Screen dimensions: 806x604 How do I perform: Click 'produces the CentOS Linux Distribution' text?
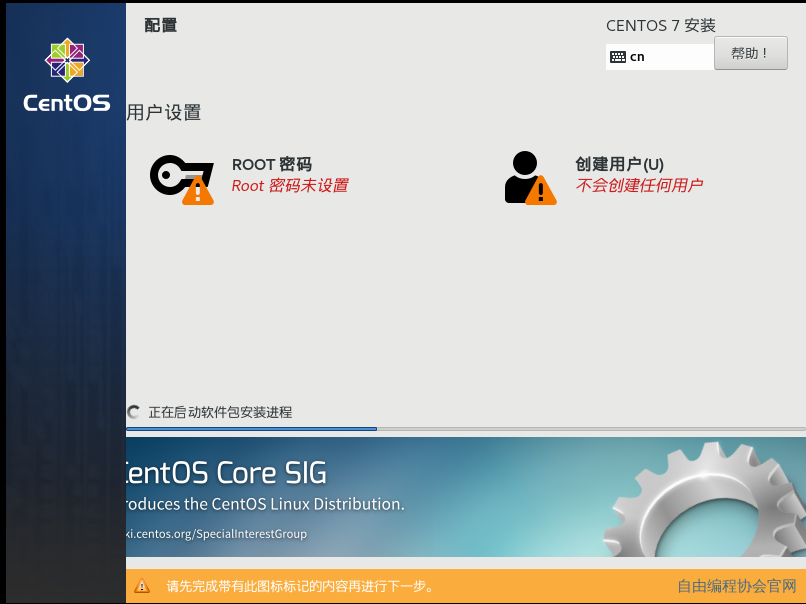[x=265, y=504]
